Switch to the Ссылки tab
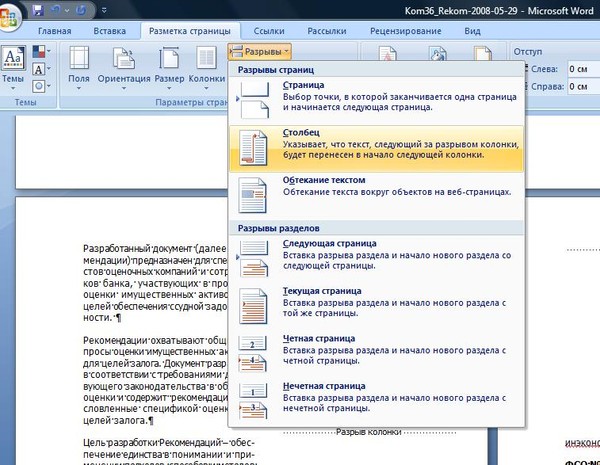 click(x=269, y=31)
